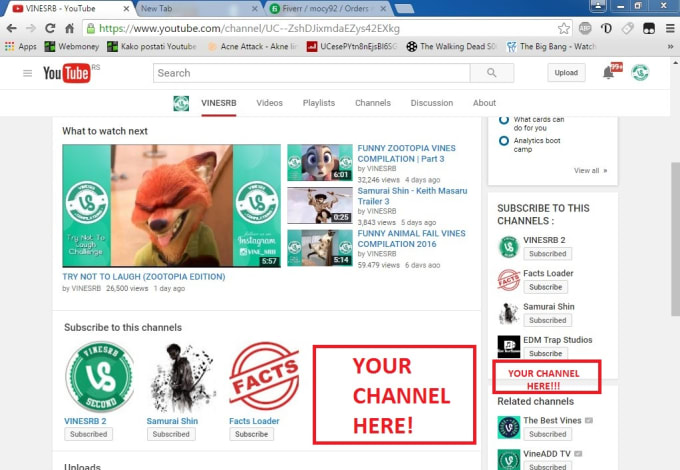
Task: Open the Discussion channel tab
Action: click(432, 103)
